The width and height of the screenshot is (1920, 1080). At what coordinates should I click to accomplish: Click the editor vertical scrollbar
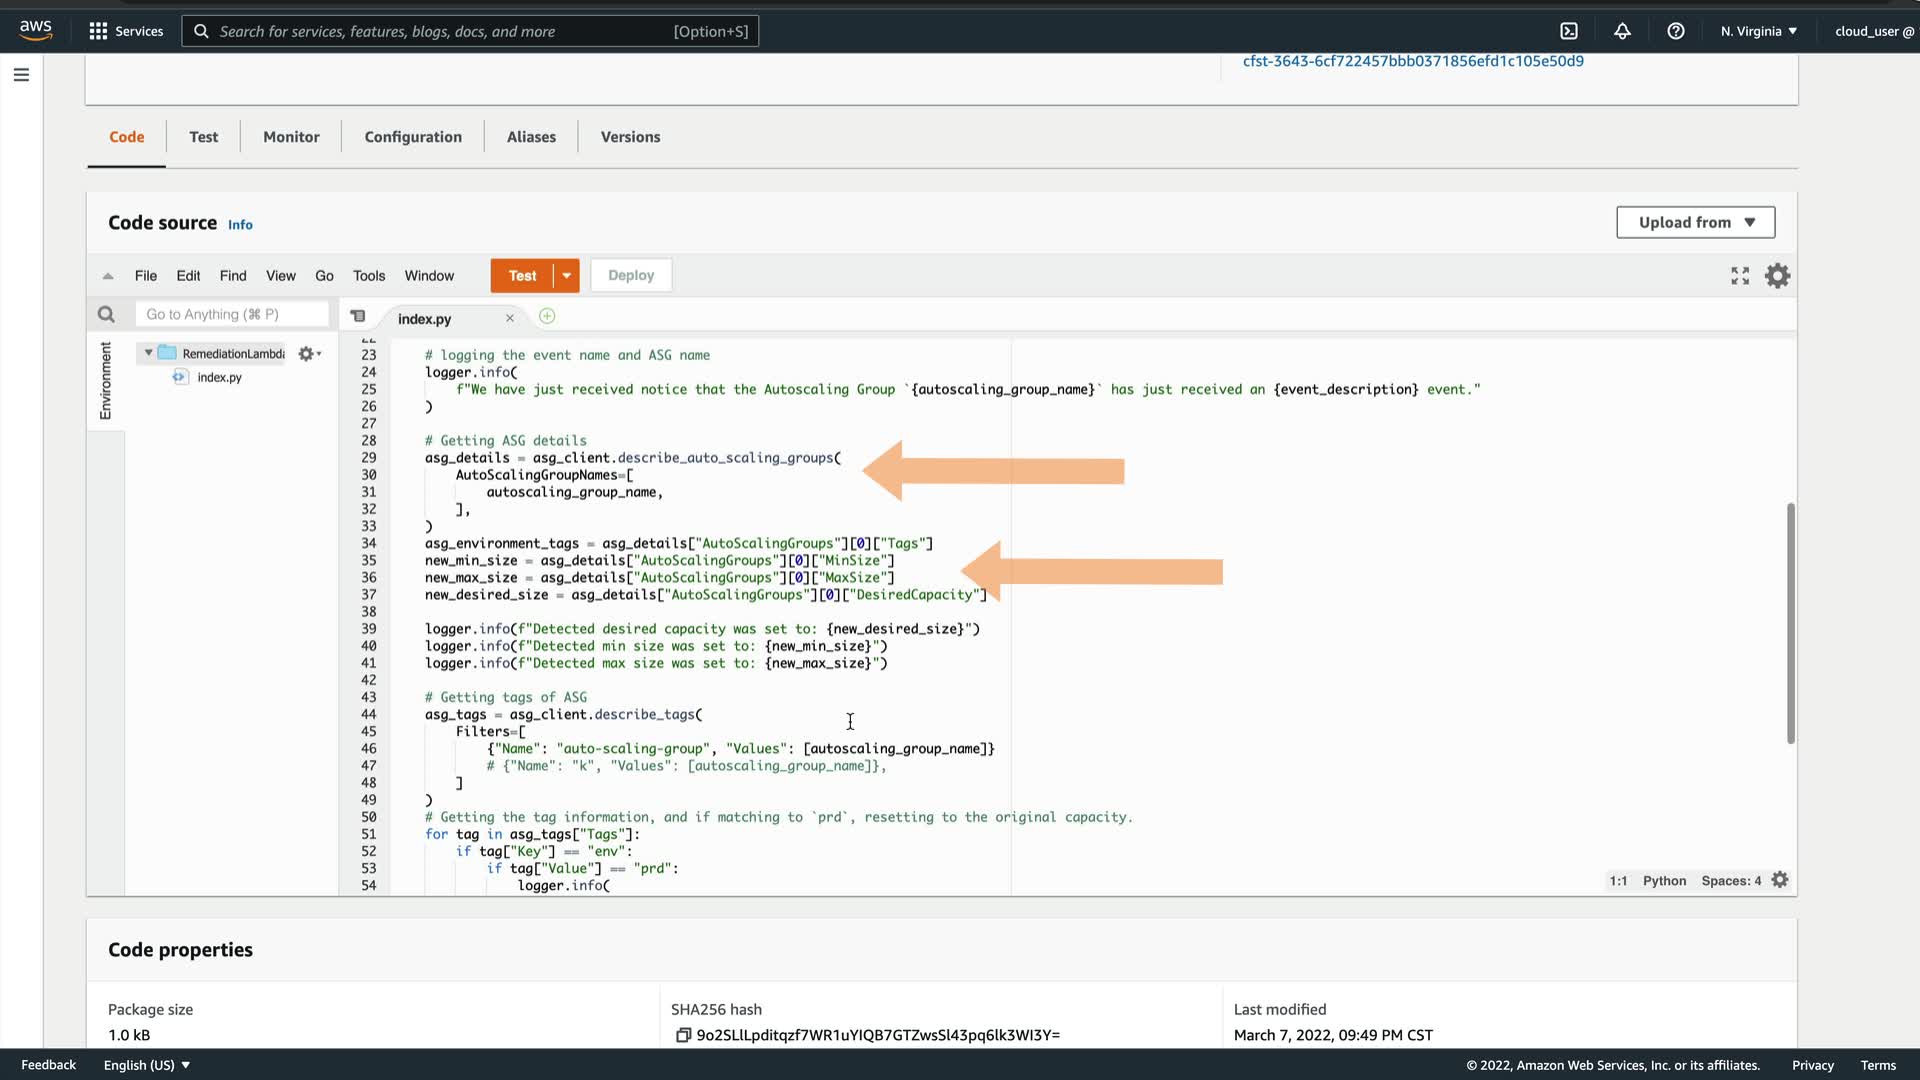pyautogui.click(x=1790, y=623)
